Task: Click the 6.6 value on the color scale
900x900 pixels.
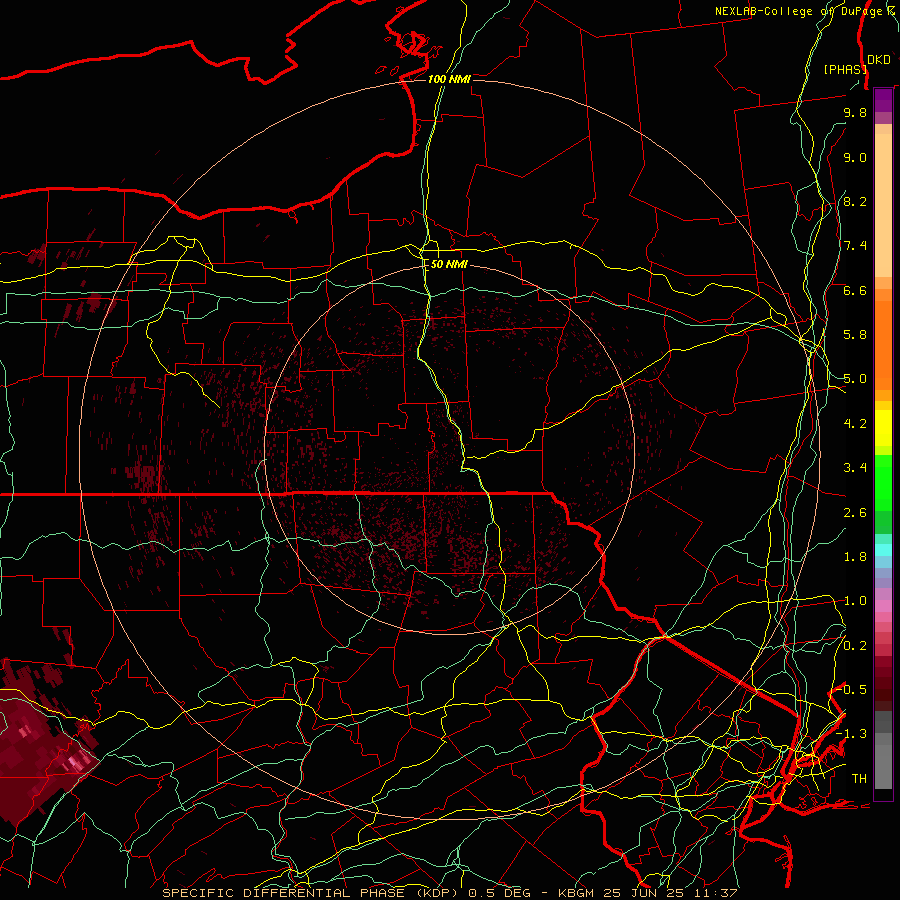Action: pos(855,291)
